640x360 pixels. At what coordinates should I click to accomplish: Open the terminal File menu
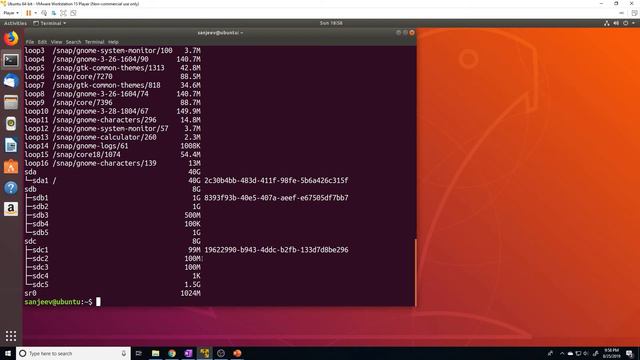(x=30, y=42)
